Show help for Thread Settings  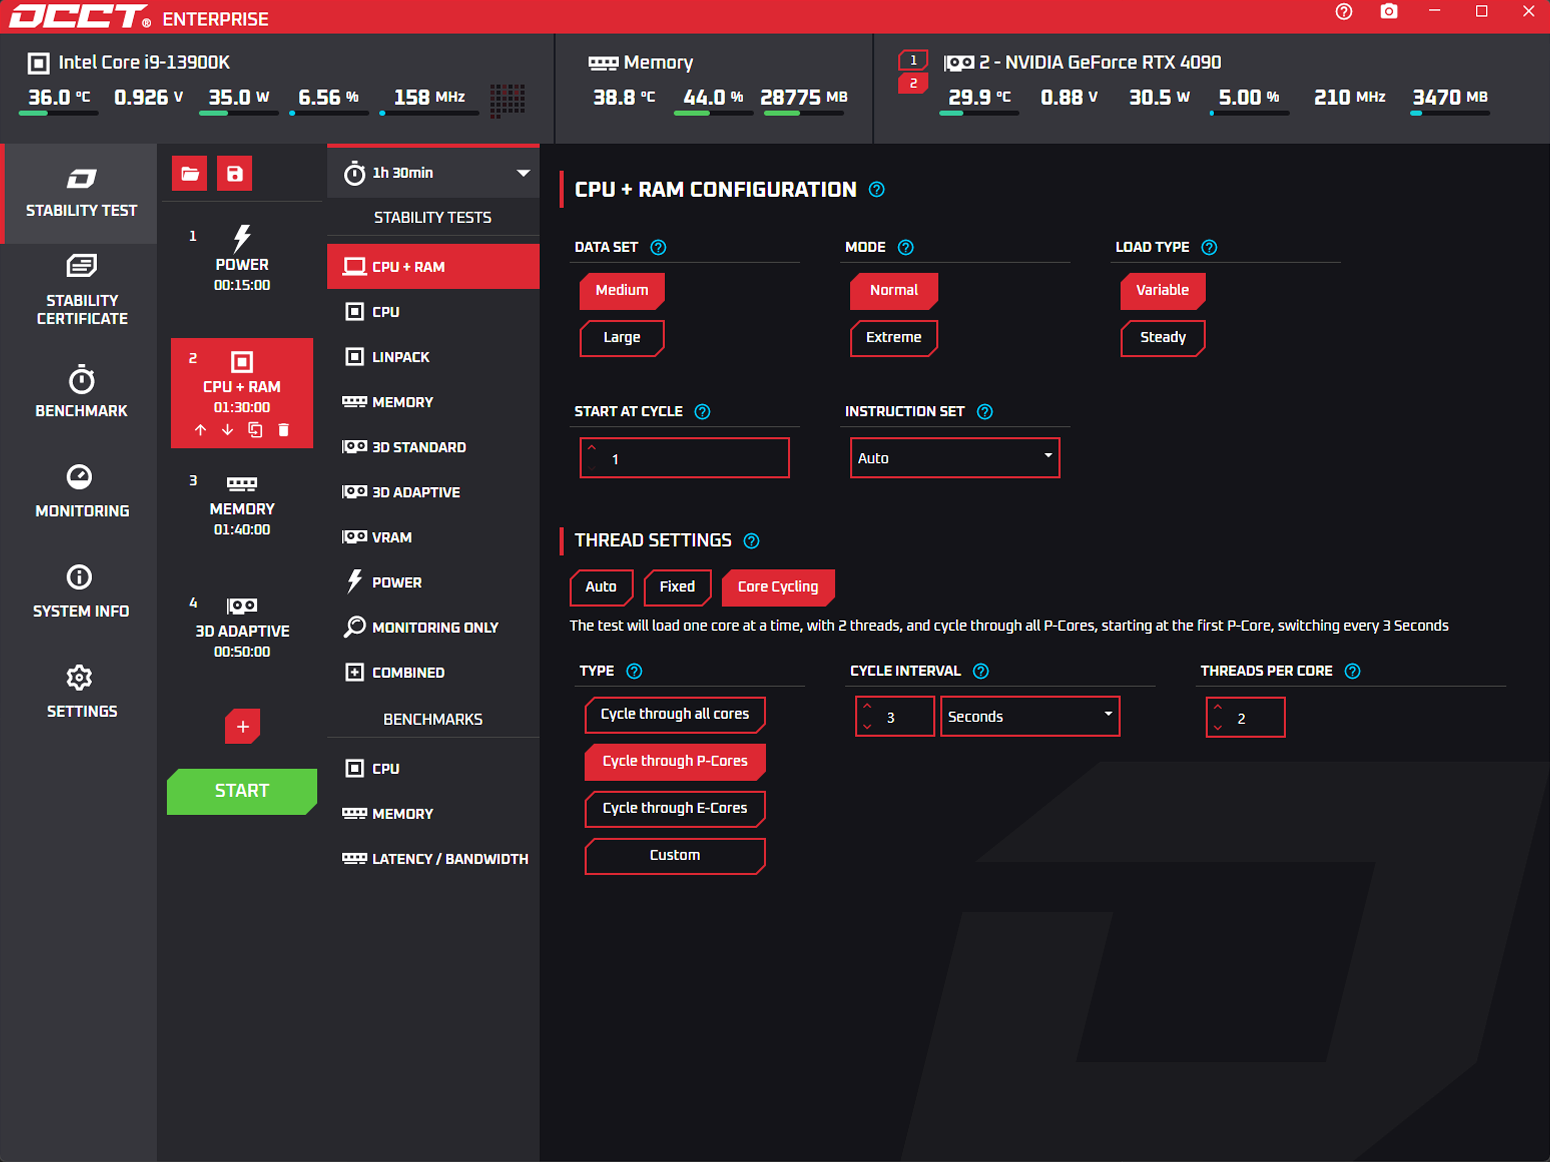tap(752, 541)
